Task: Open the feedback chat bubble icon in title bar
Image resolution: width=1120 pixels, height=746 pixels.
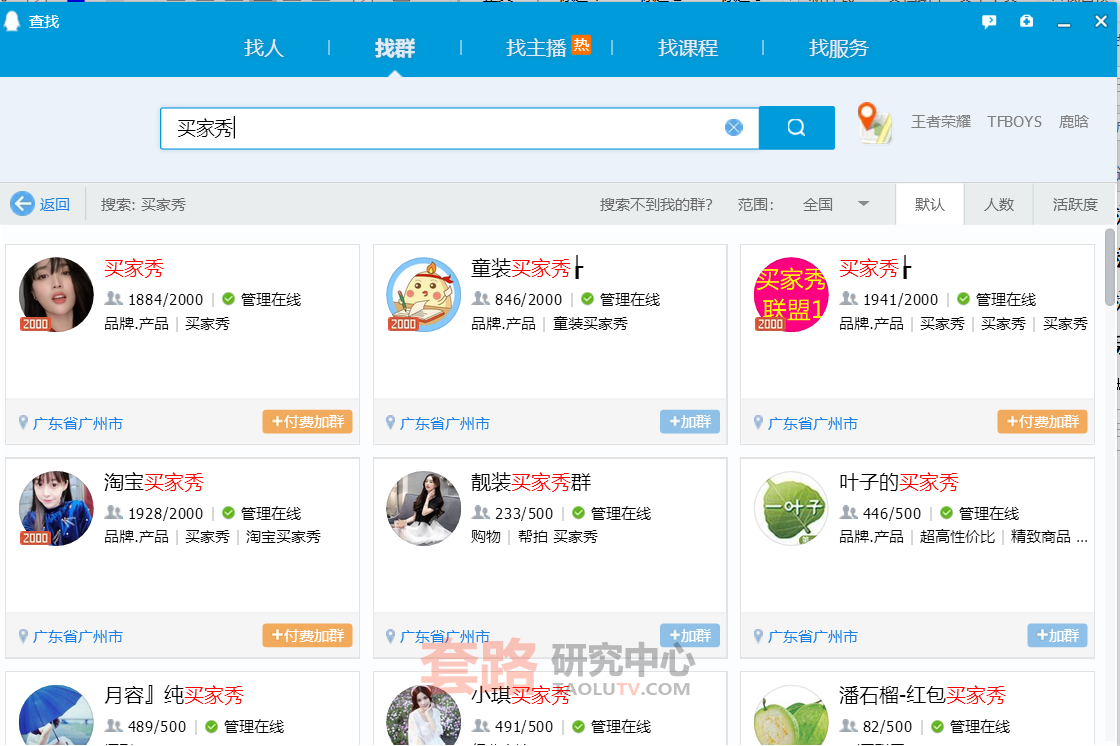Action: click(x=989, y=22)
